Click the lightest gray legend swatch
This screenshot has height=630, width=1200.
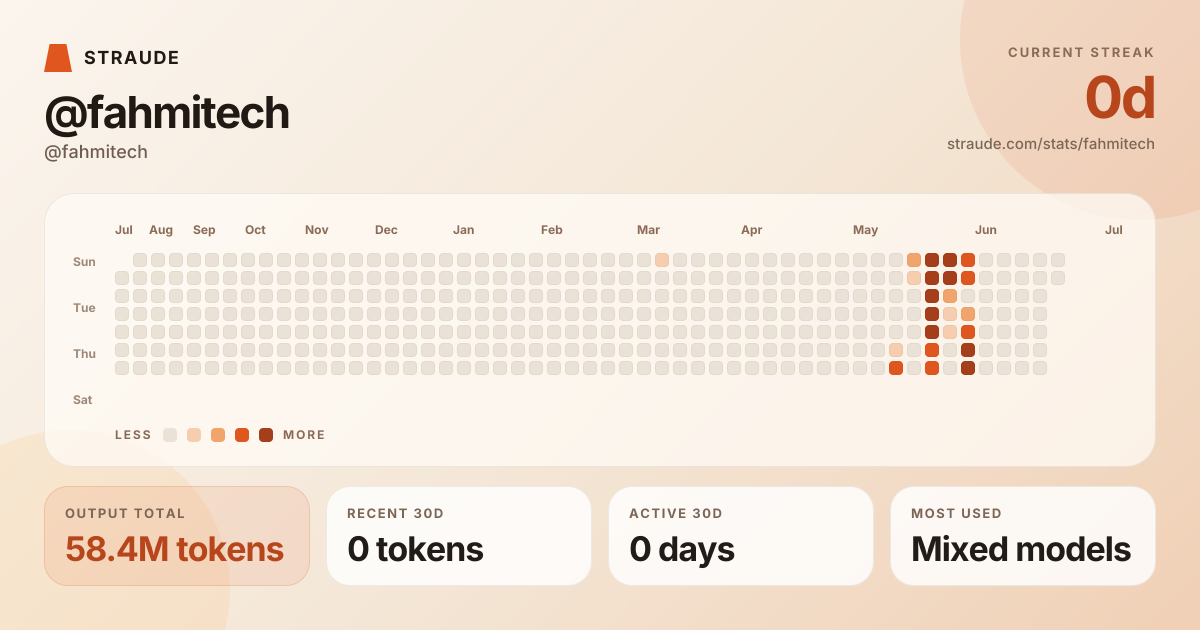point(170,435)
